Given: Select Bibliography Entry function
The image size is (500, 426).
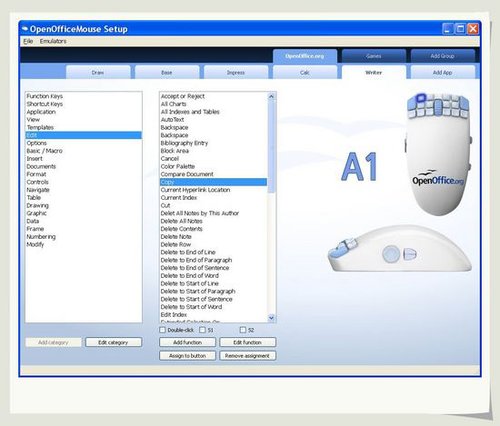Looking at the screenshot, I should click(x=184, y=143).
